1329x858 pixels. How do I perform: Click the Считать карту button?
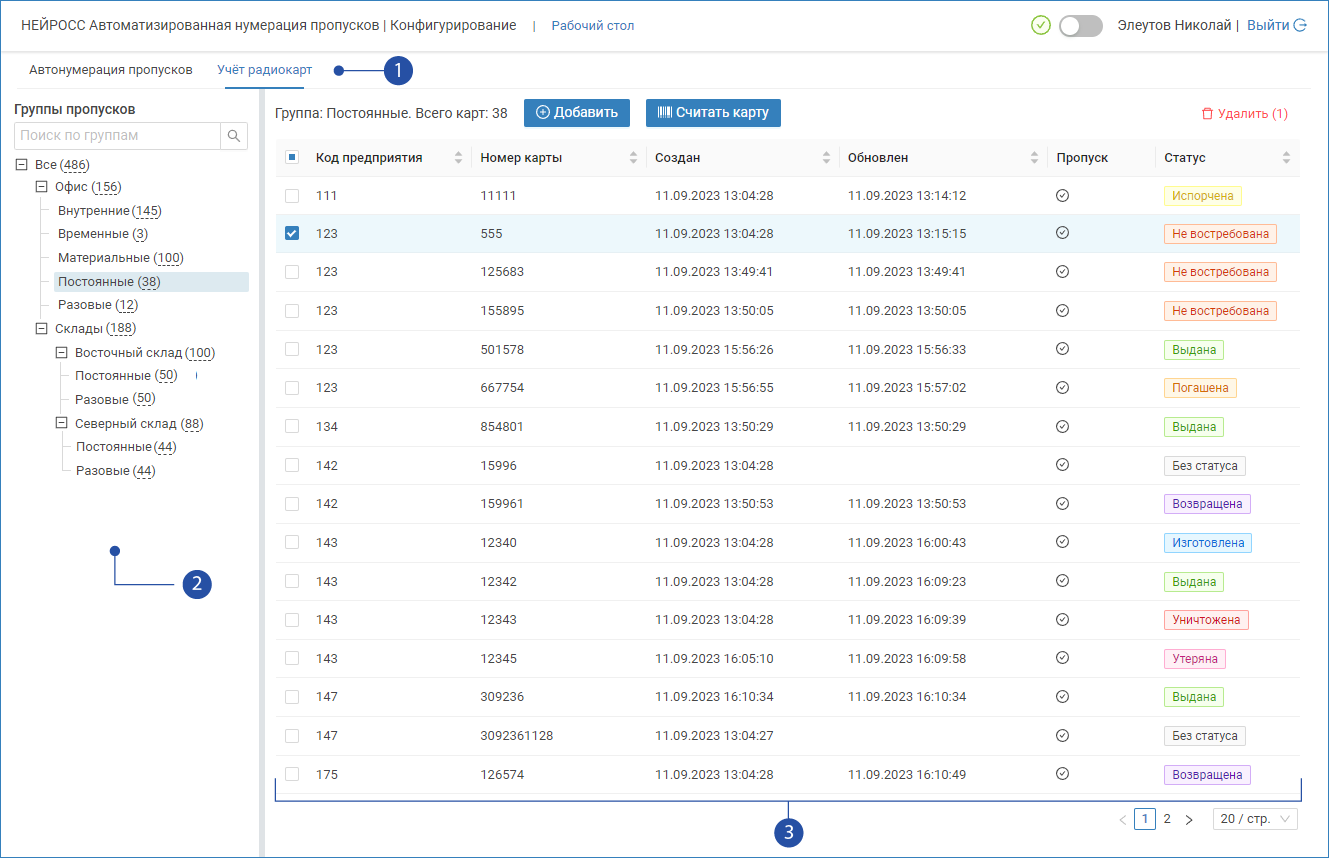pyautogui.click(x=713, y=113)
